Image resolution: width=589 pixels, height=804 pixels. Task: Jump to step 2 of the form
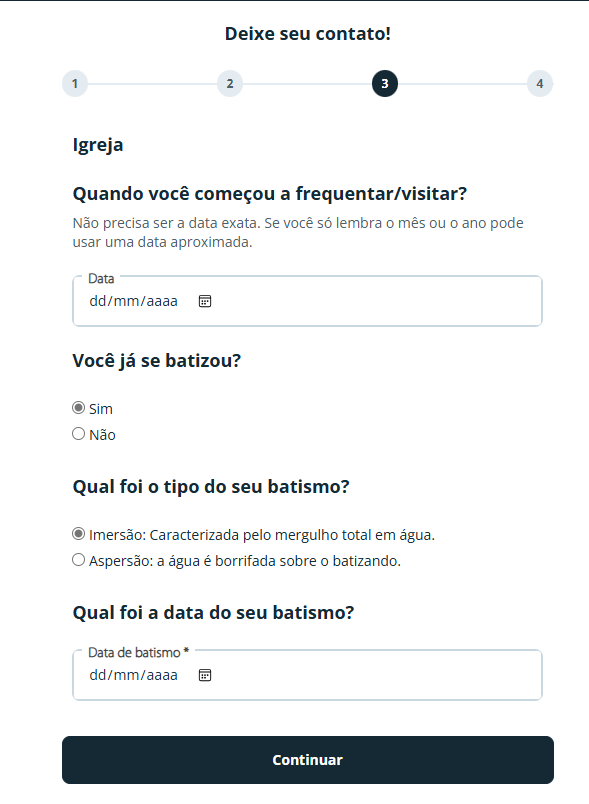click(x=230, y=84)
